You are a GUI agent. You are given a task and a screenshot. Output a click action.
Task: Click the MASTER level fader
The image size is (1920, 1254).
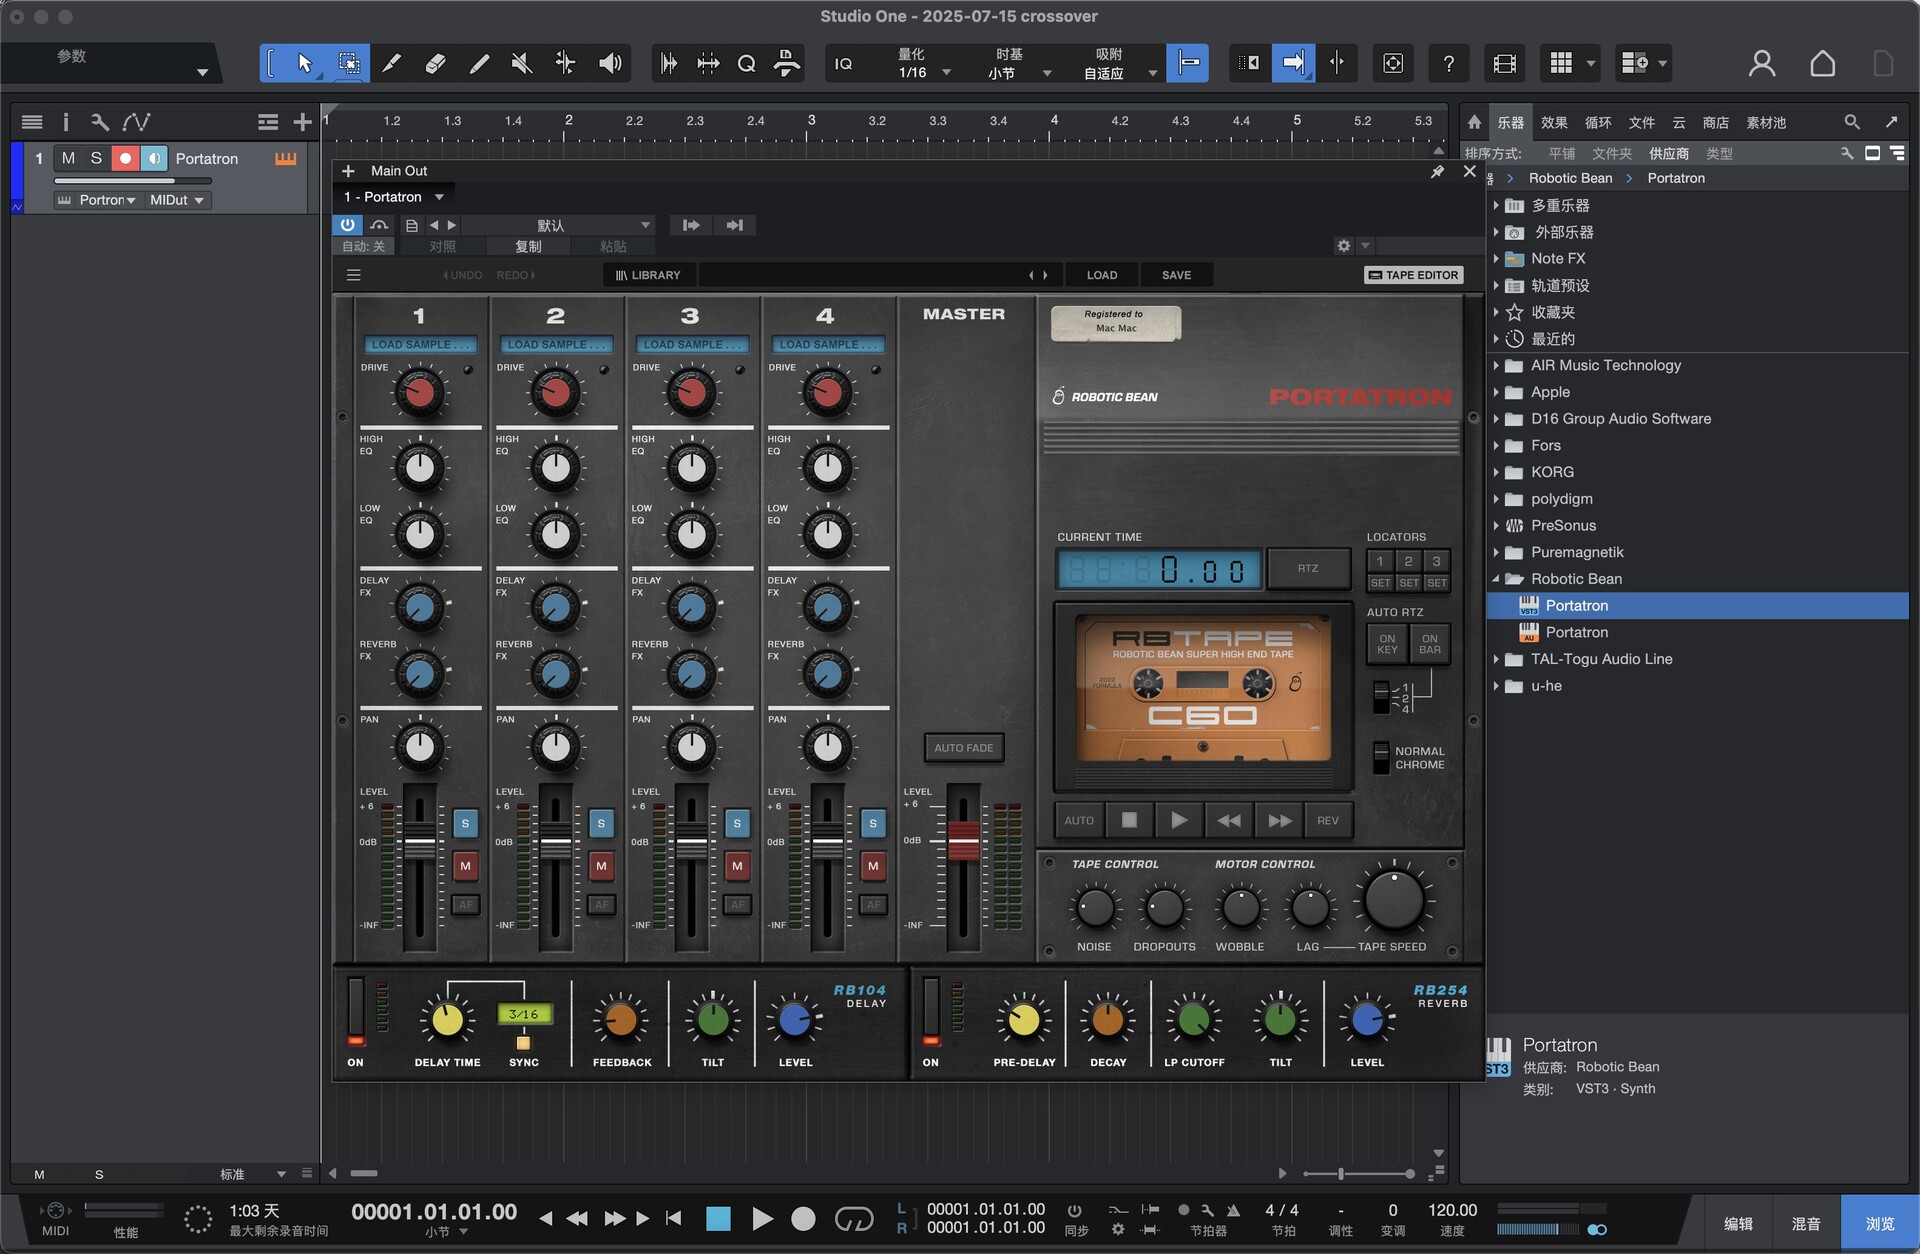(x=964, y=840)
